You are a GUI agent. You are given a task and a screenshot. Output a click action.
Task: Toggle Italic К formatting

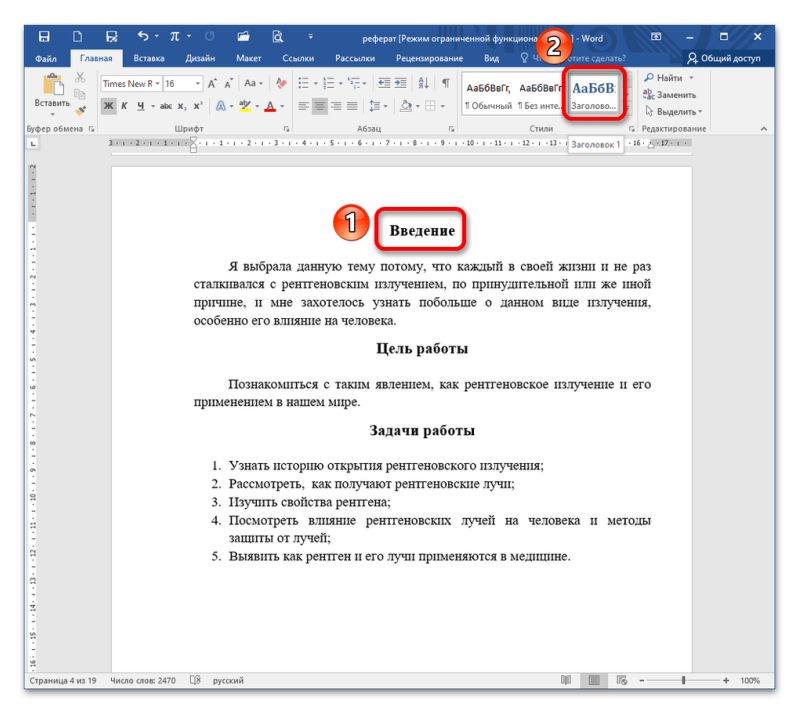[x=124, y=106]
